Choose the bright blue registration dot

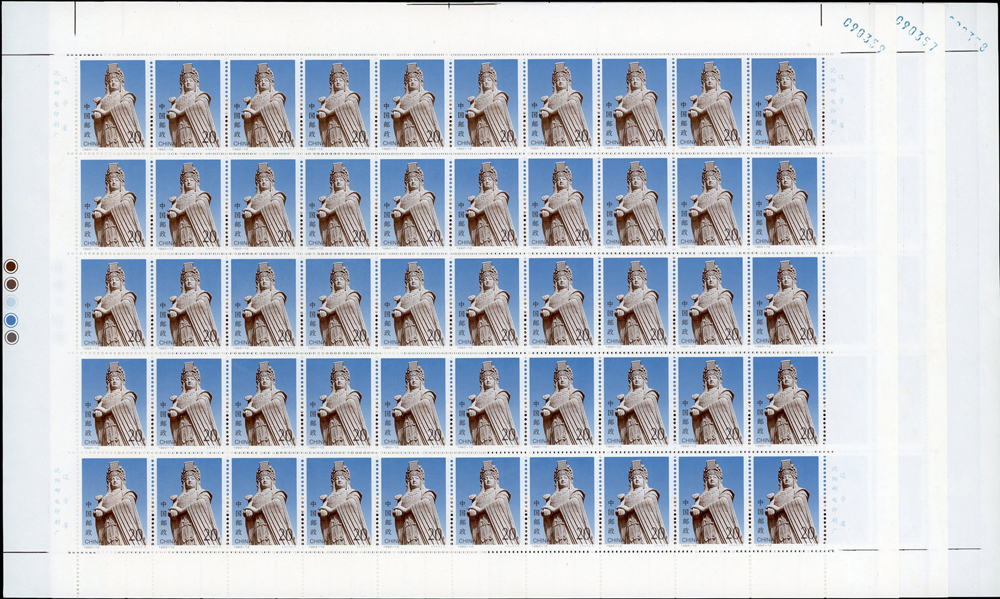point(11,320)
